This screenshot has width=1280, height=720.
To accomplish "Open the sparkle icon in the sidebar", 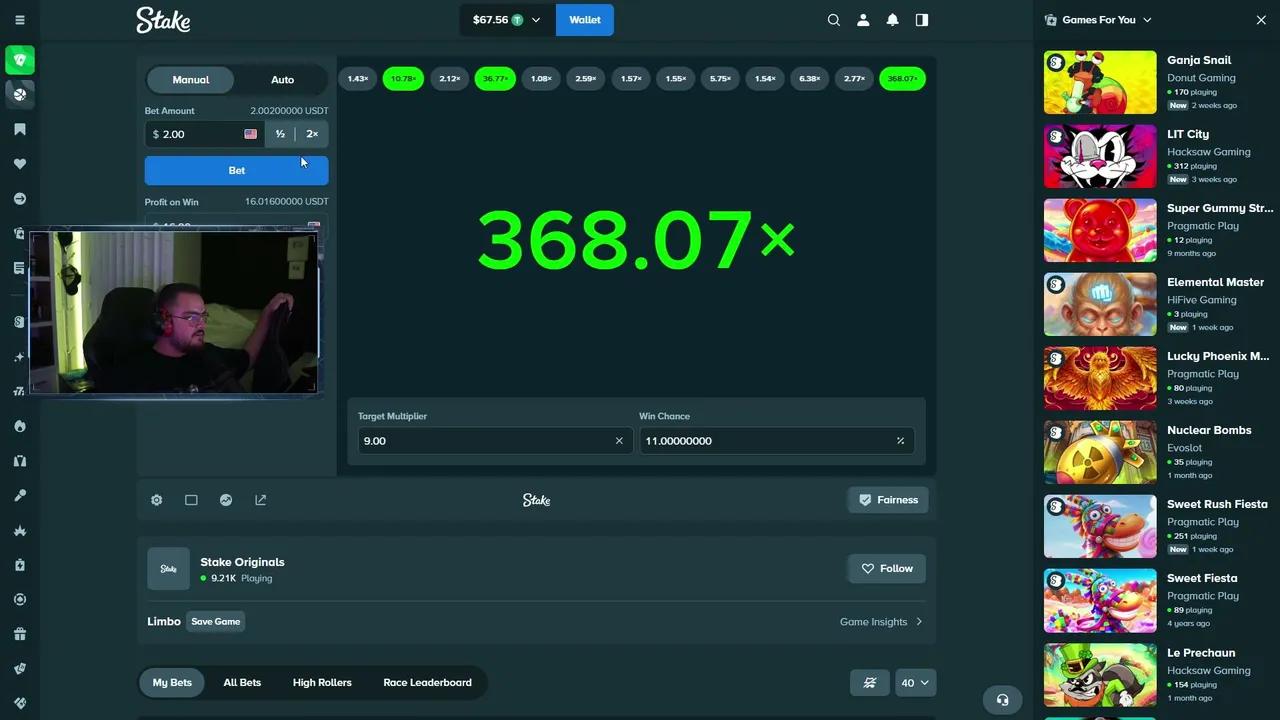I will (20, 357).
